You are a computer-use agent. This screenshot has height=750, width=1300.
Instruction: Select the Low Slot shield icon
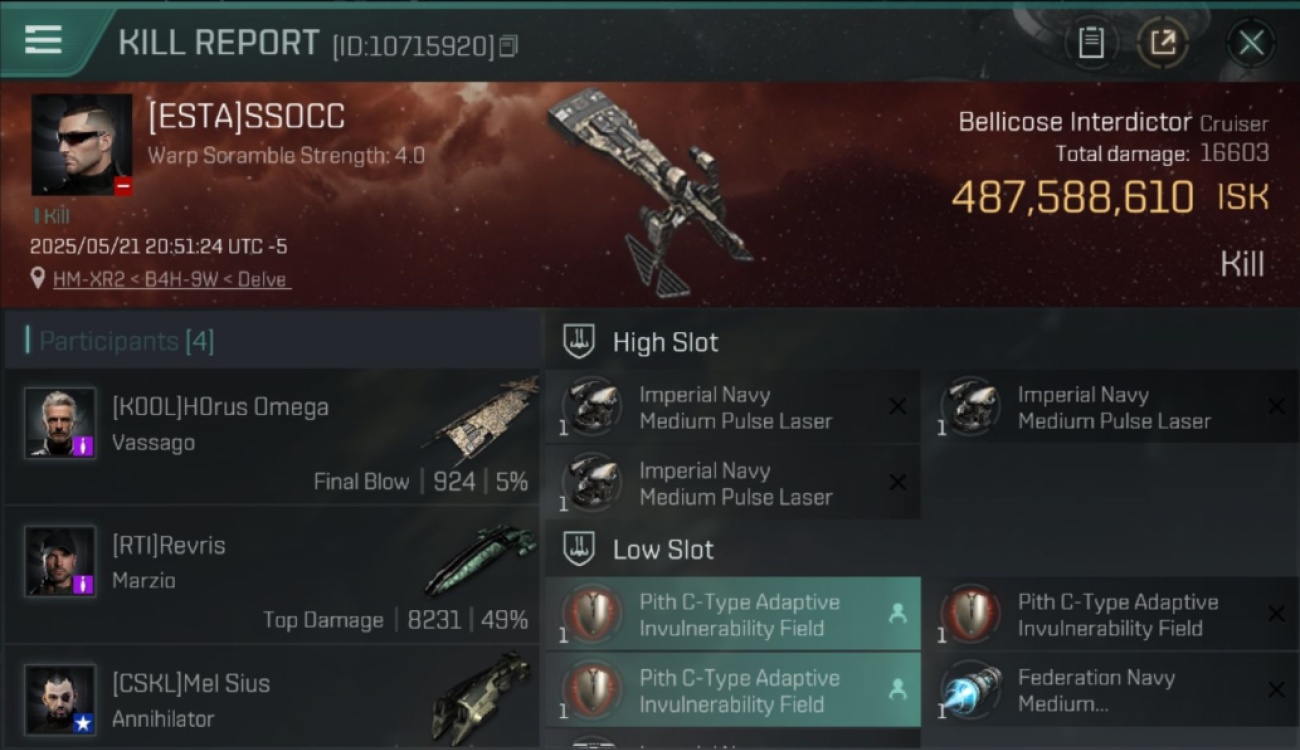pos(579,549)
